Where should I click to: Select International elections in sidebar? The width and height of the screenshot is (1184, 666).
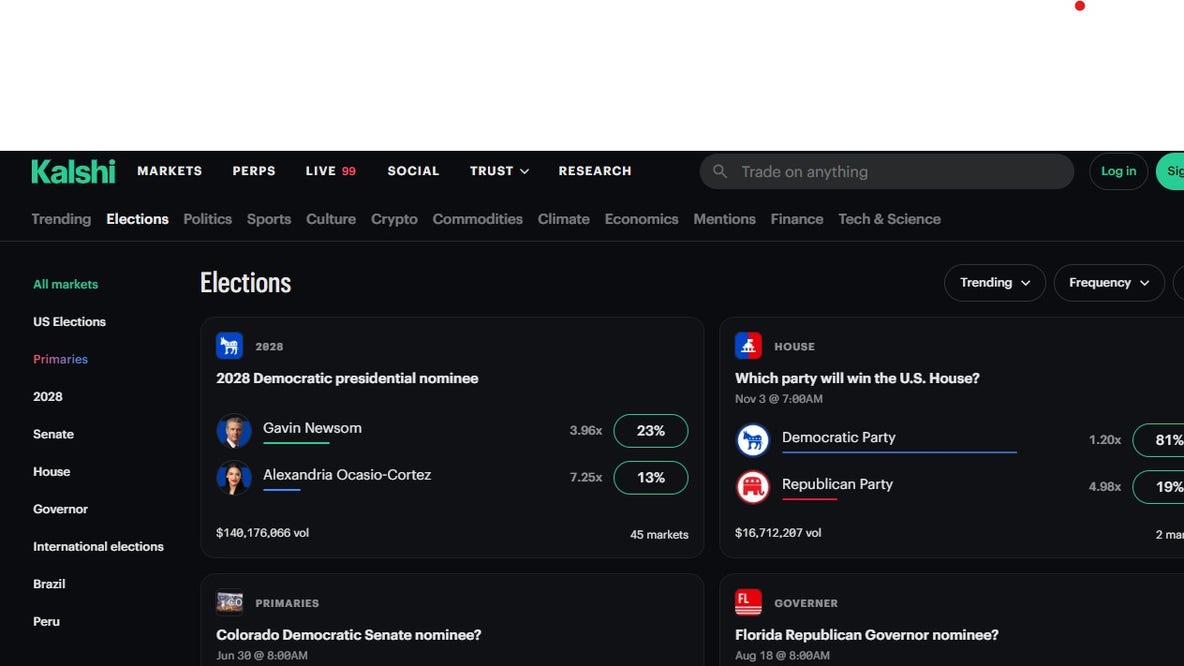98,547
